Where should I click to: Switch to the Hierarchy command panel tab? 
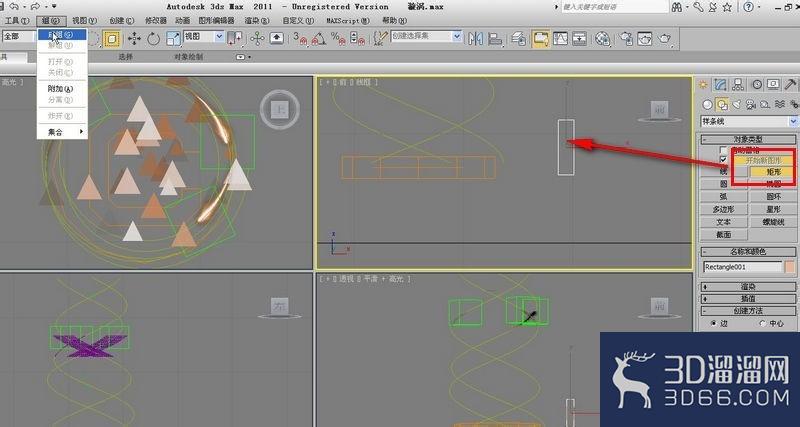click(738, 84)
